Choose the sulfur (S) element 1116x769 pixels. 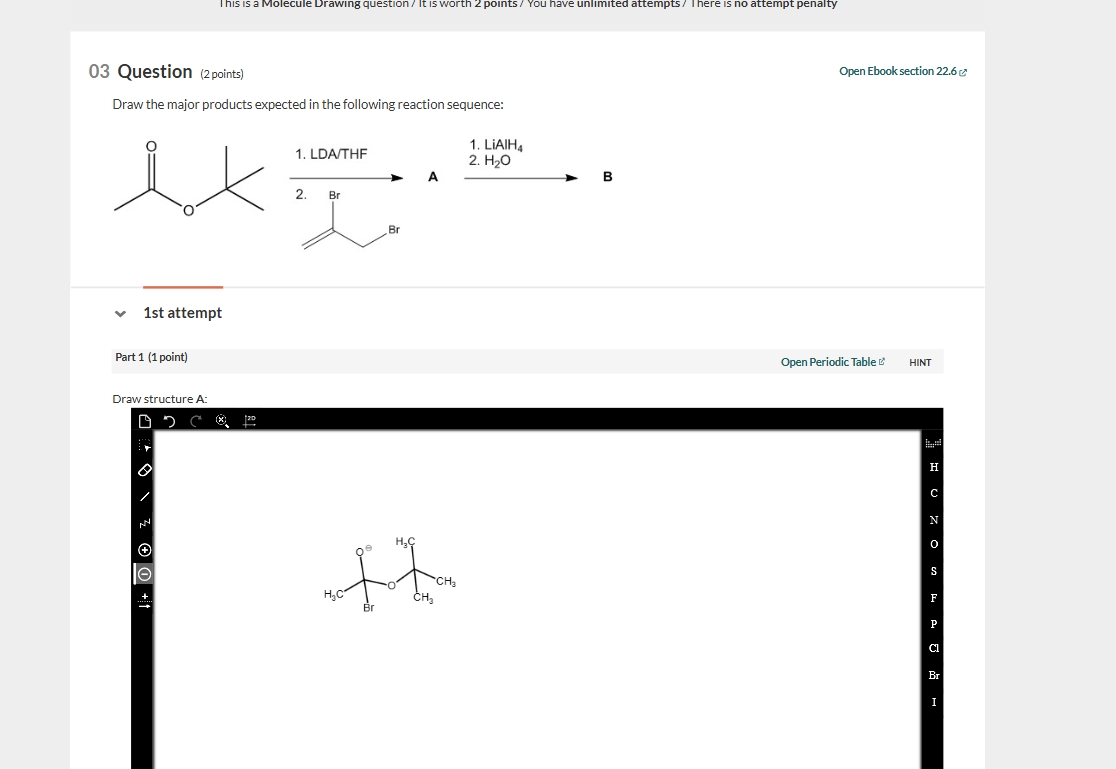point(934,571)
